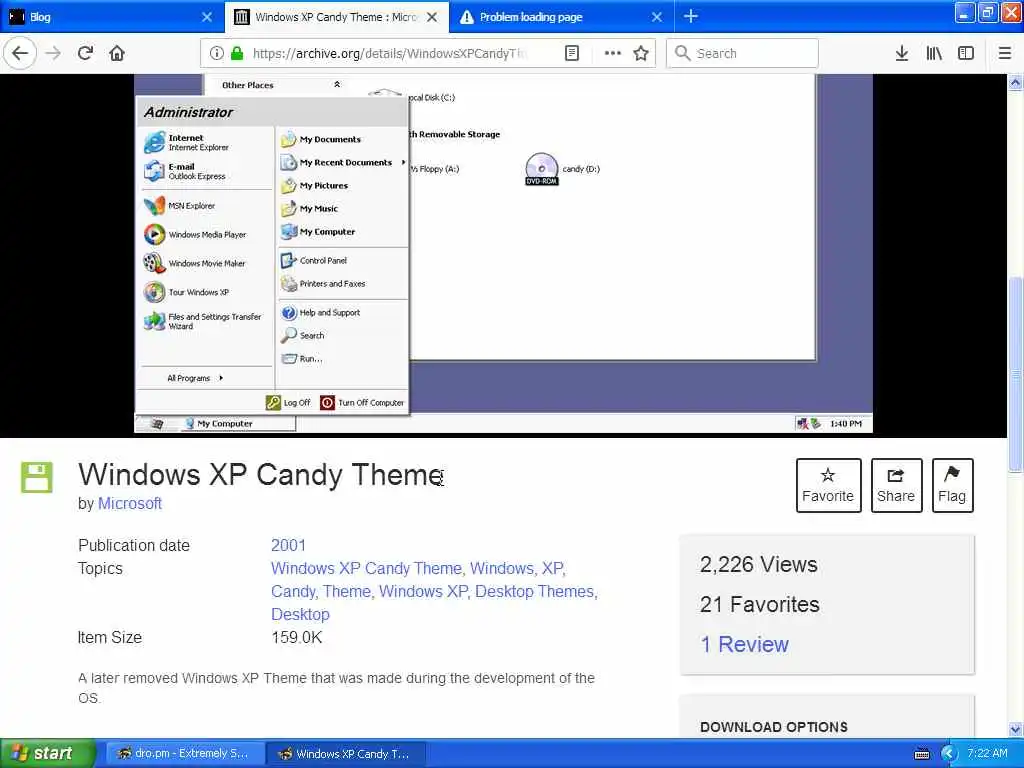Open a new browser tab
1024x768 pixels.
pos(690,16)
